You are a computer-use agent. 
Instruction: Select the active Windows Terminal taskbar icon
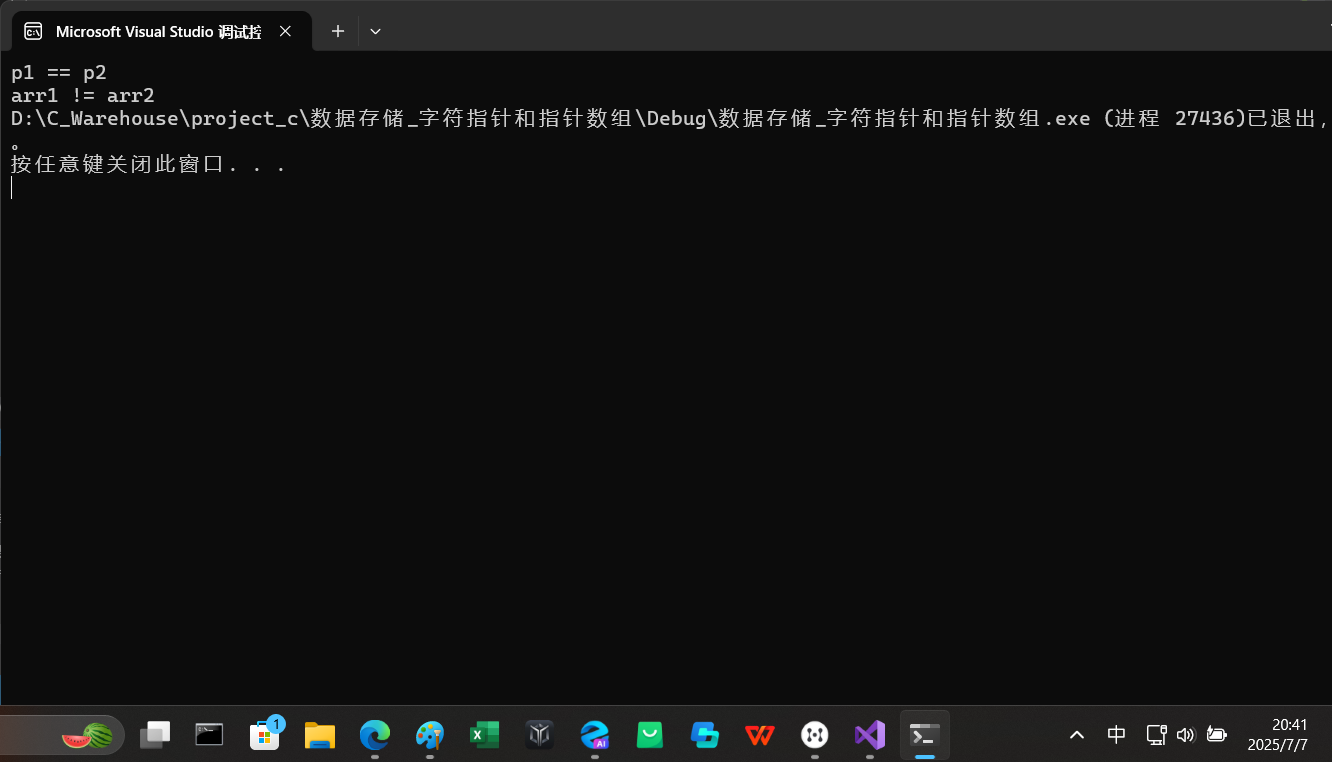pyautogui.click(x=925, y=735)
